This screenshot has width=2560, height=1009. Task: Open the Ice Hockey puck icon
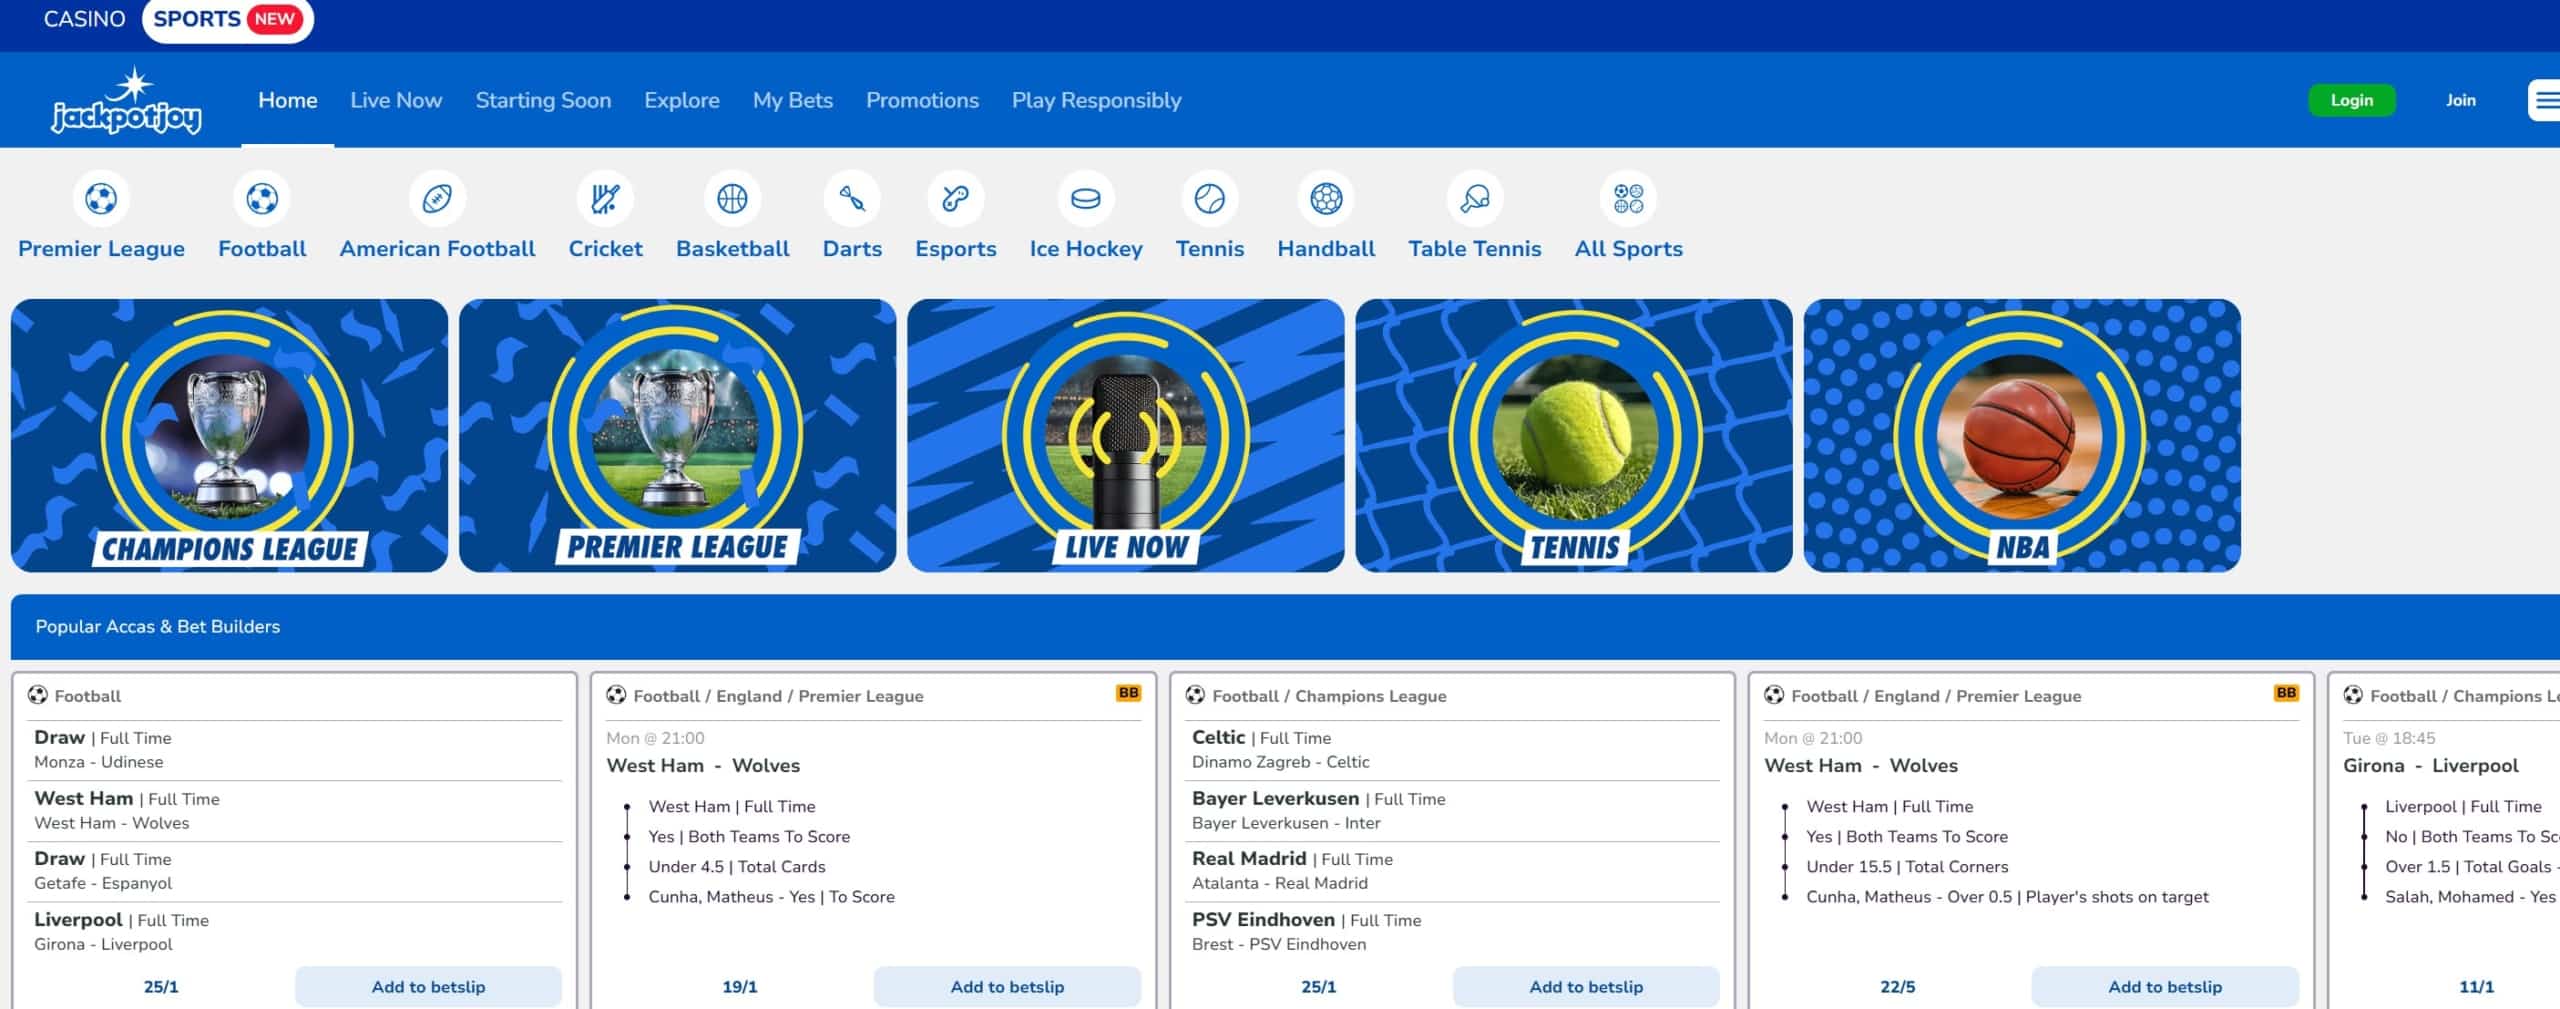(x=1086, y=198)
